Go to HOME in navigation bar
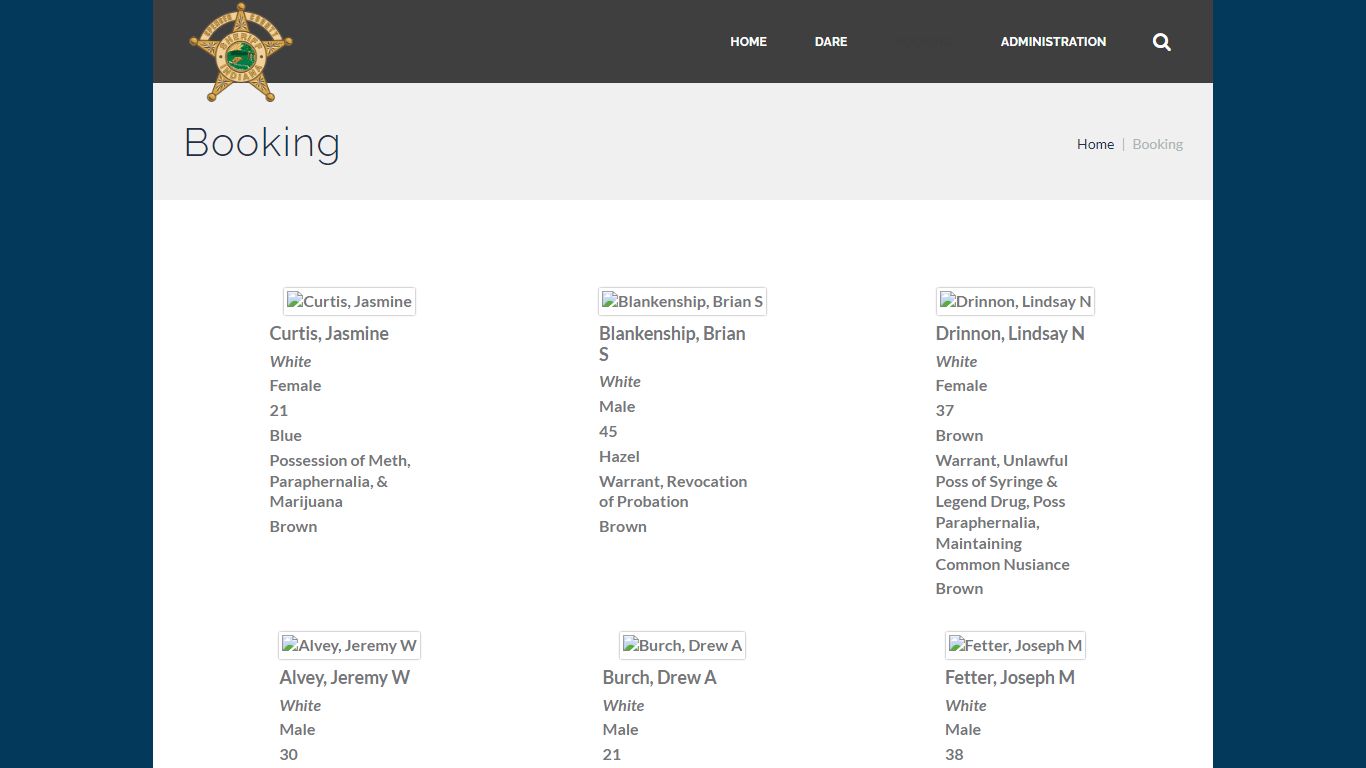This screenshot has height=768, width=1366. [748, 42]
